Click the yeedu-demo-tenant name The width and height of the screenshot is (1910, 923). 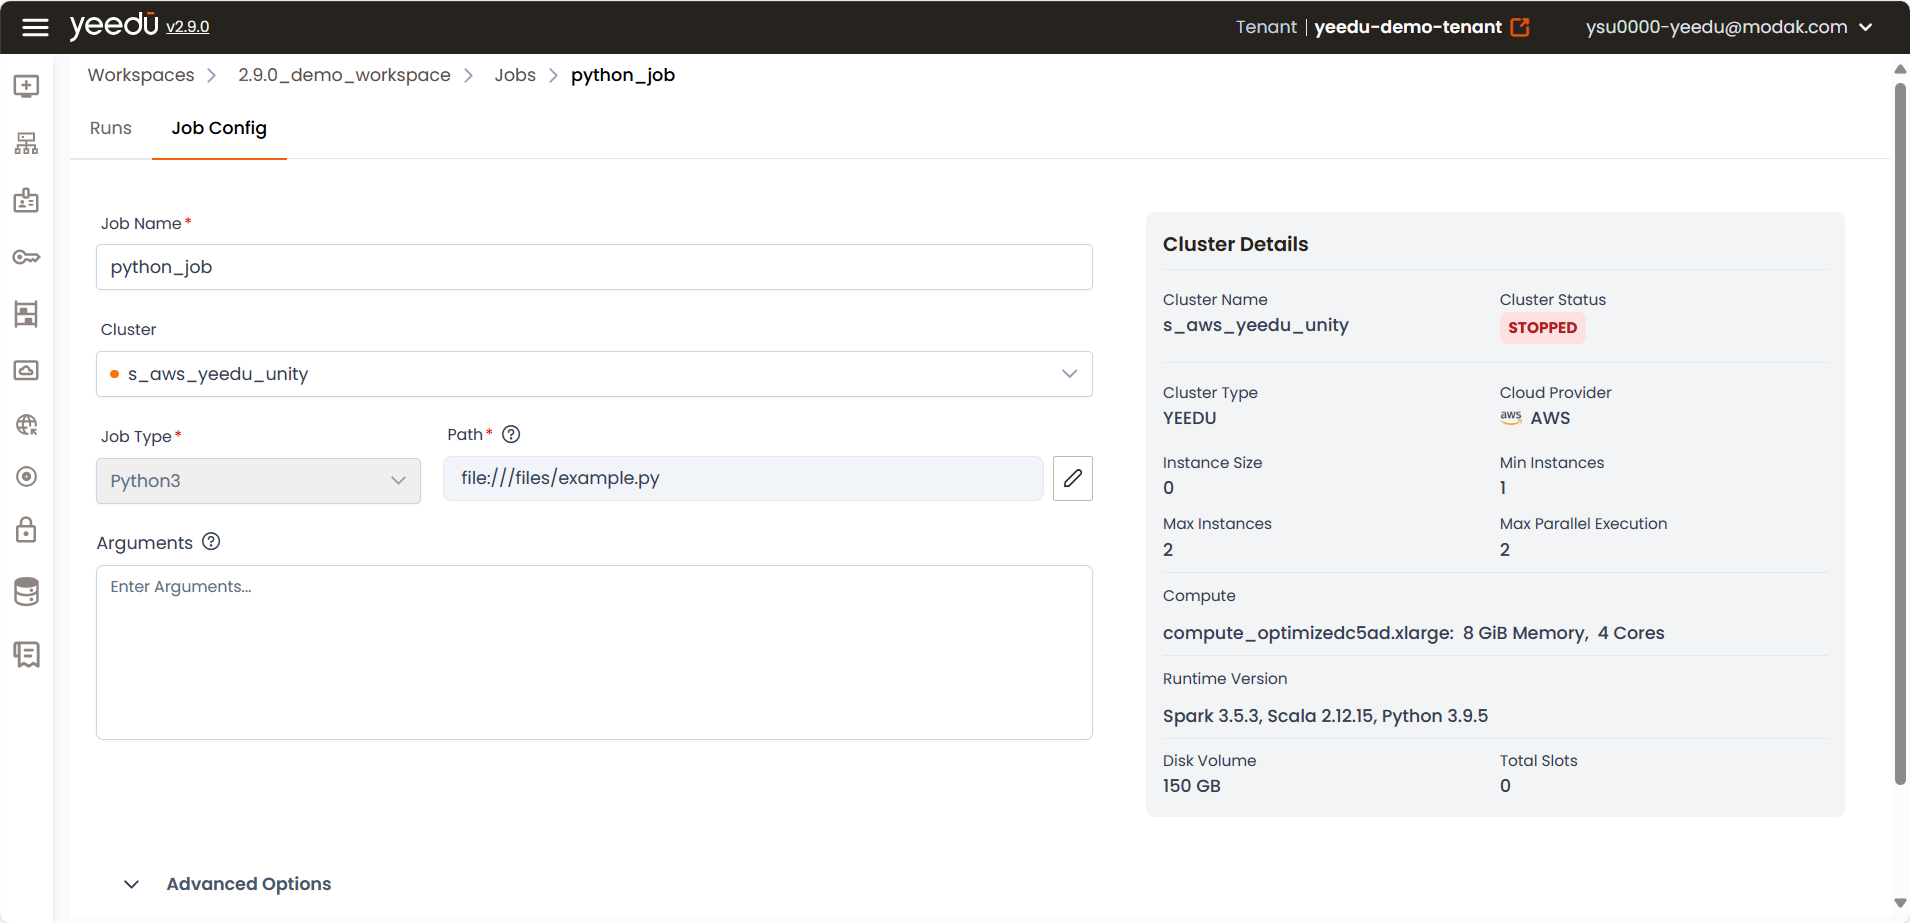tap(1408, 27)
